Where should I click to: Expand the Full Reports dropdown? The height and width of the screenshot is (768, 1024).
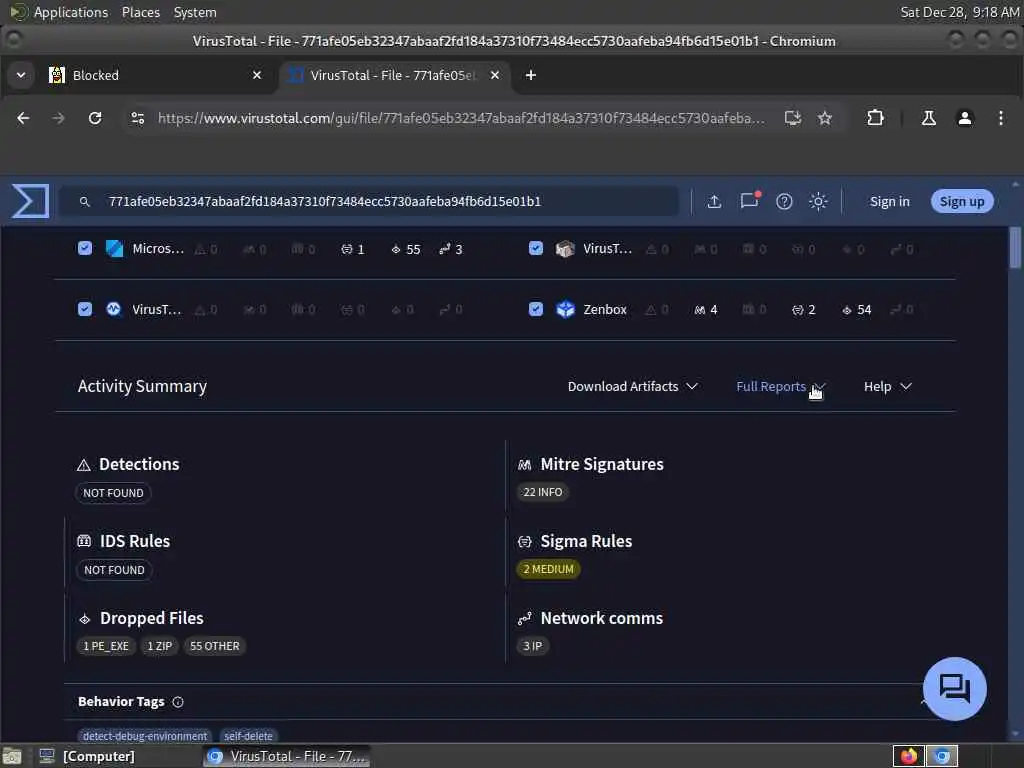781,387
